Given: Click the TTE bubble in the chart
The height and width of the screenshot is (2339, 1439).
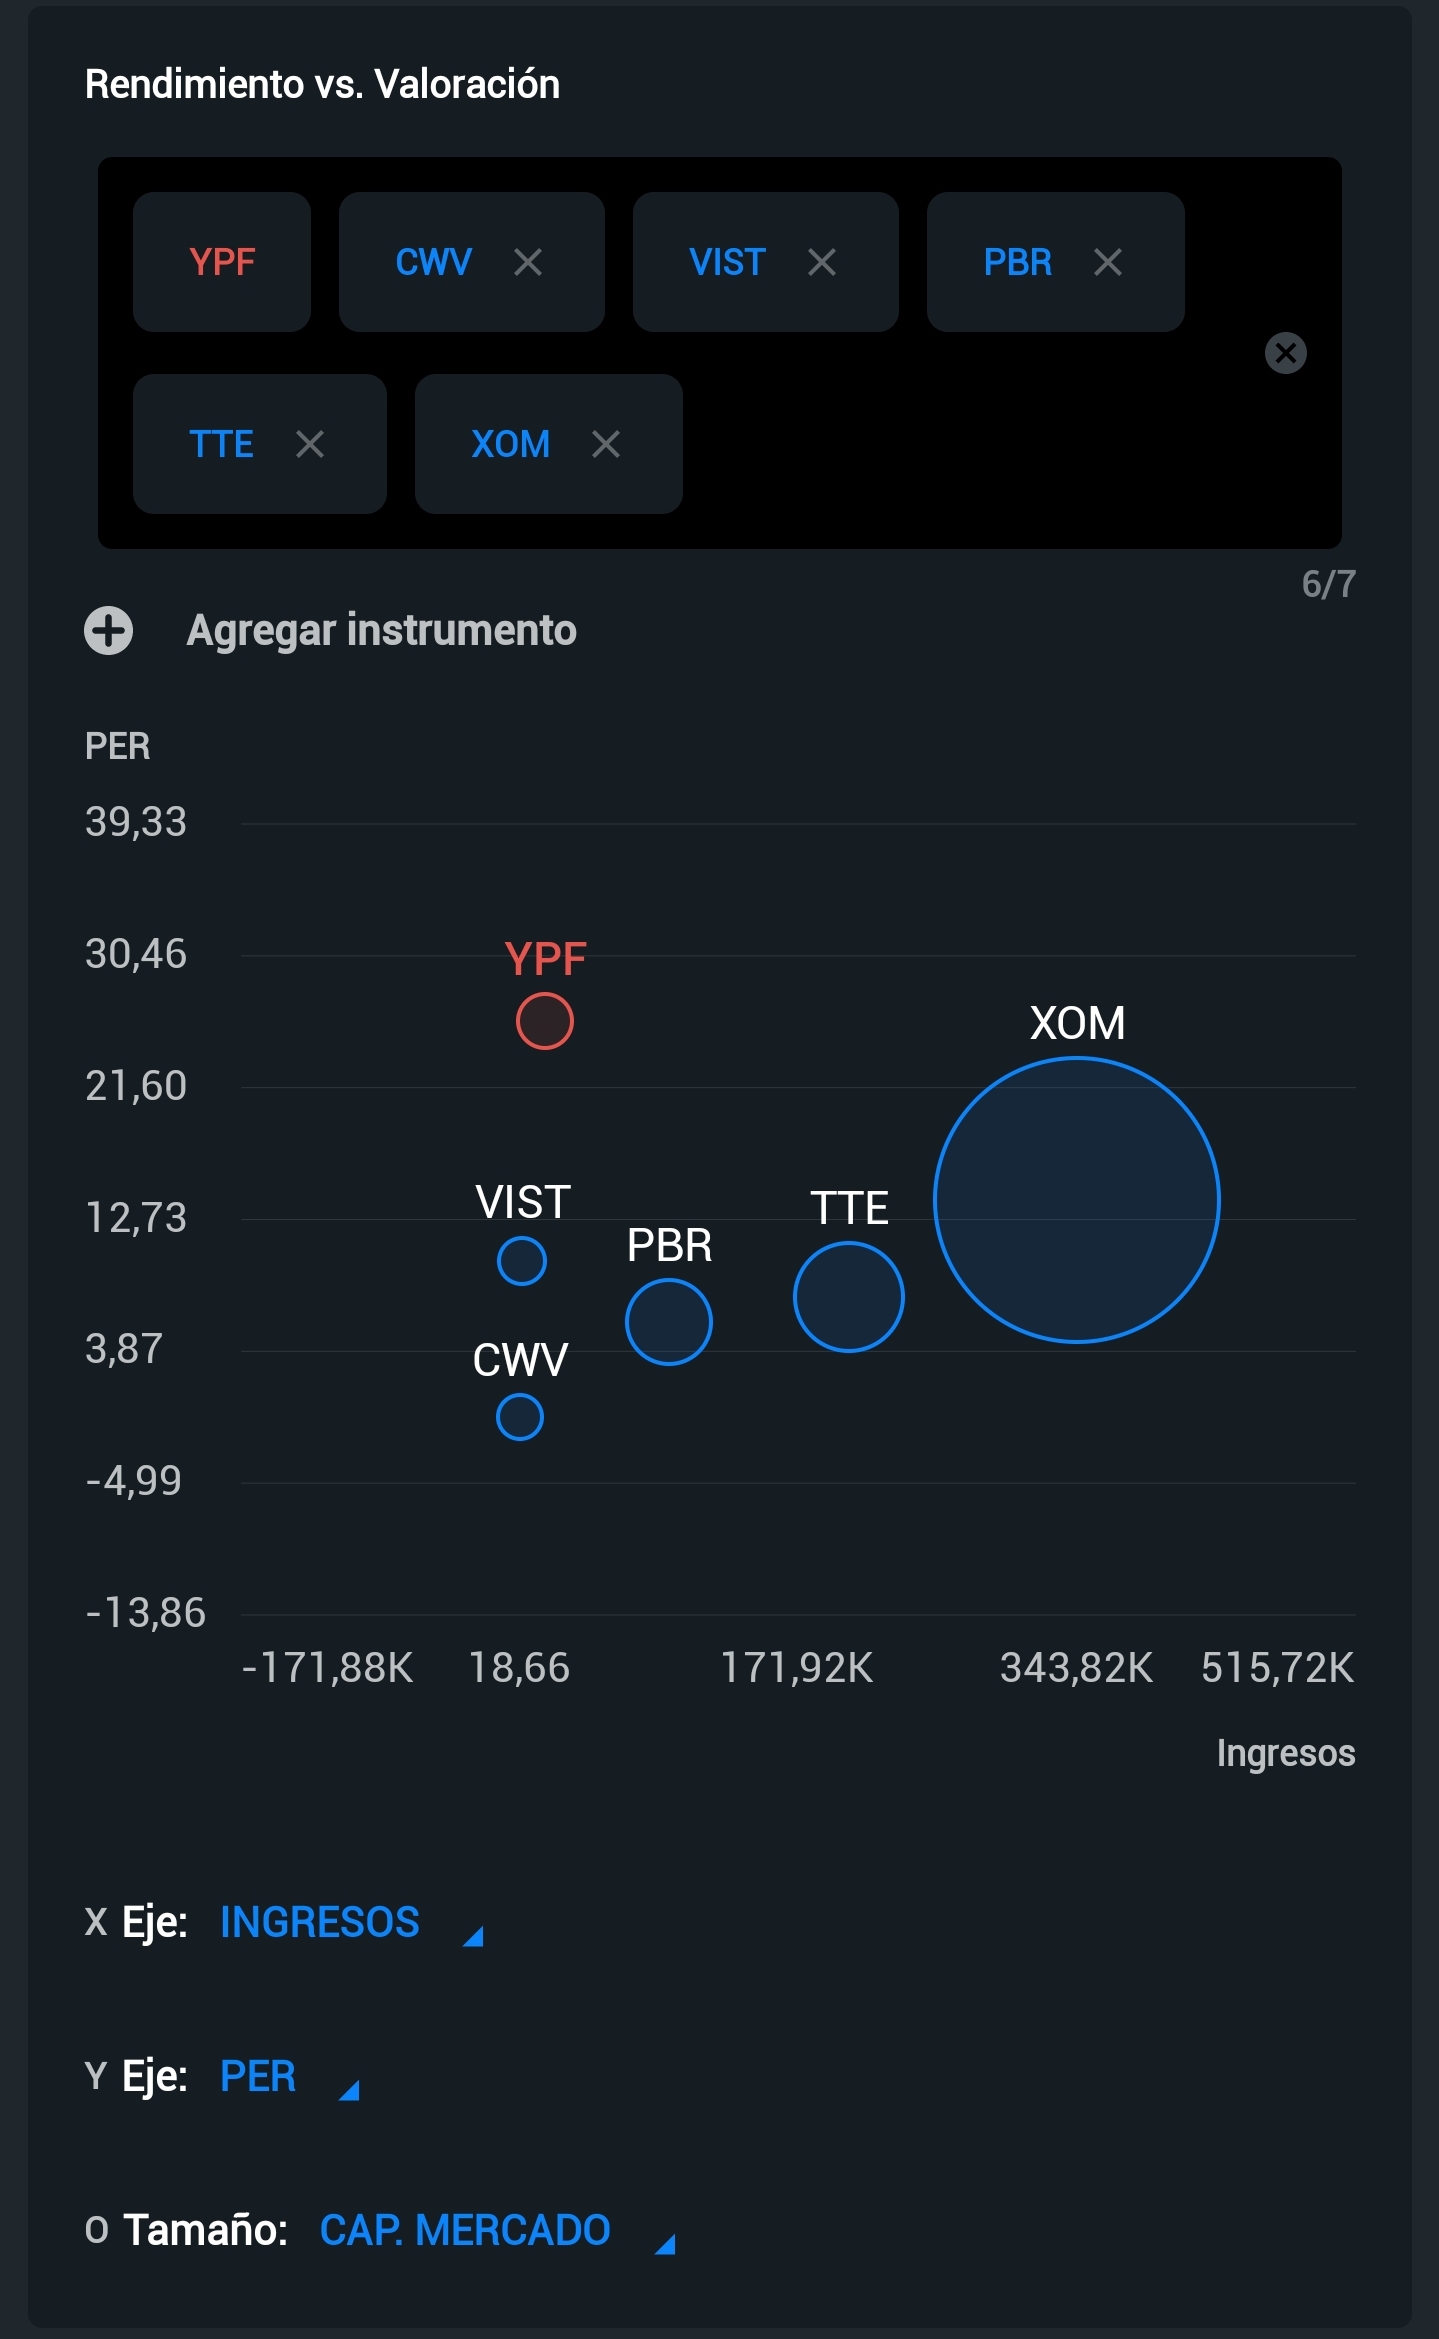Looking at the screenshot, I should [849, 1297].
